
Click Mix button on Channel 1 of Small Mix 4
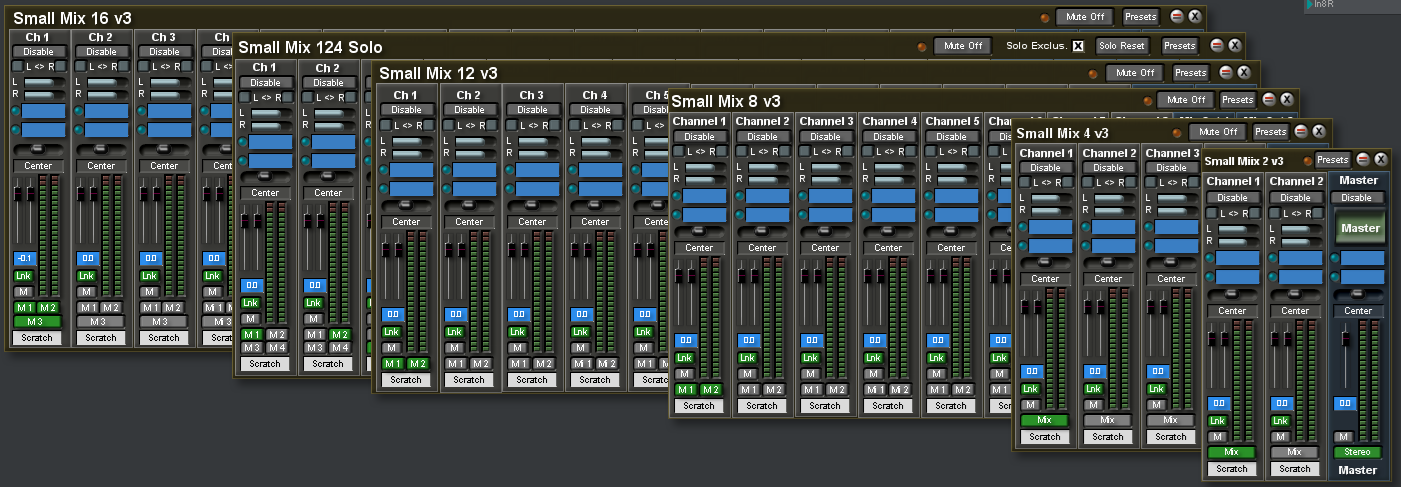pyautogui.click(x=1044, y=421)
